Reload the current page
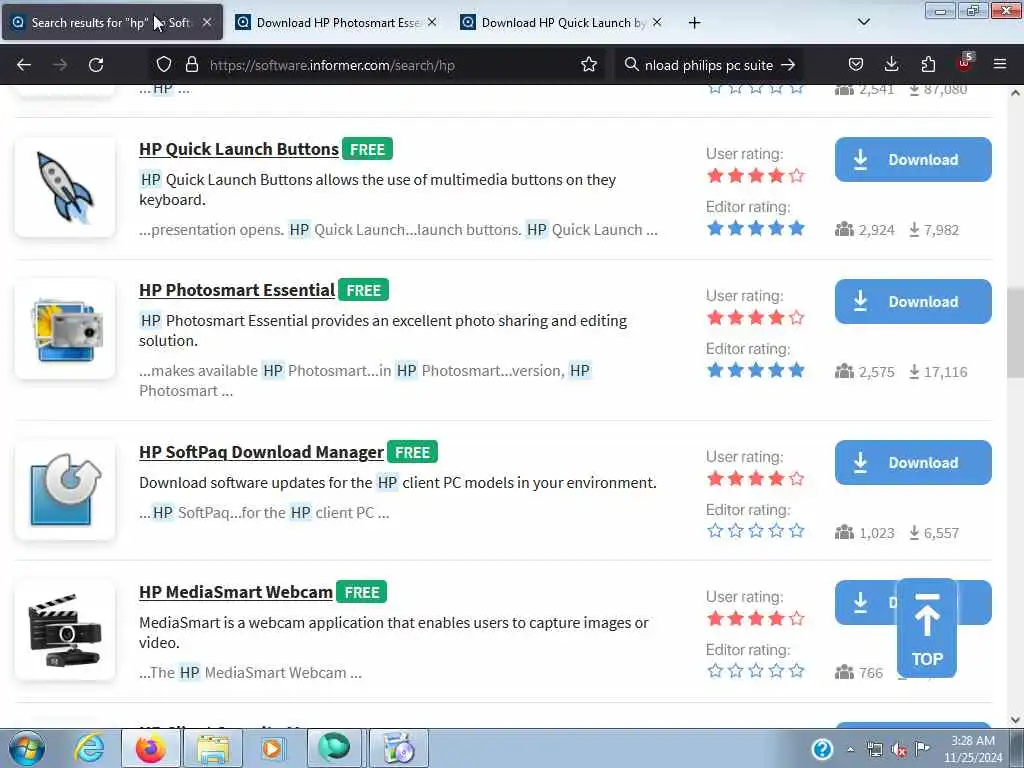The image size is (1024, 768). point(96,65)
